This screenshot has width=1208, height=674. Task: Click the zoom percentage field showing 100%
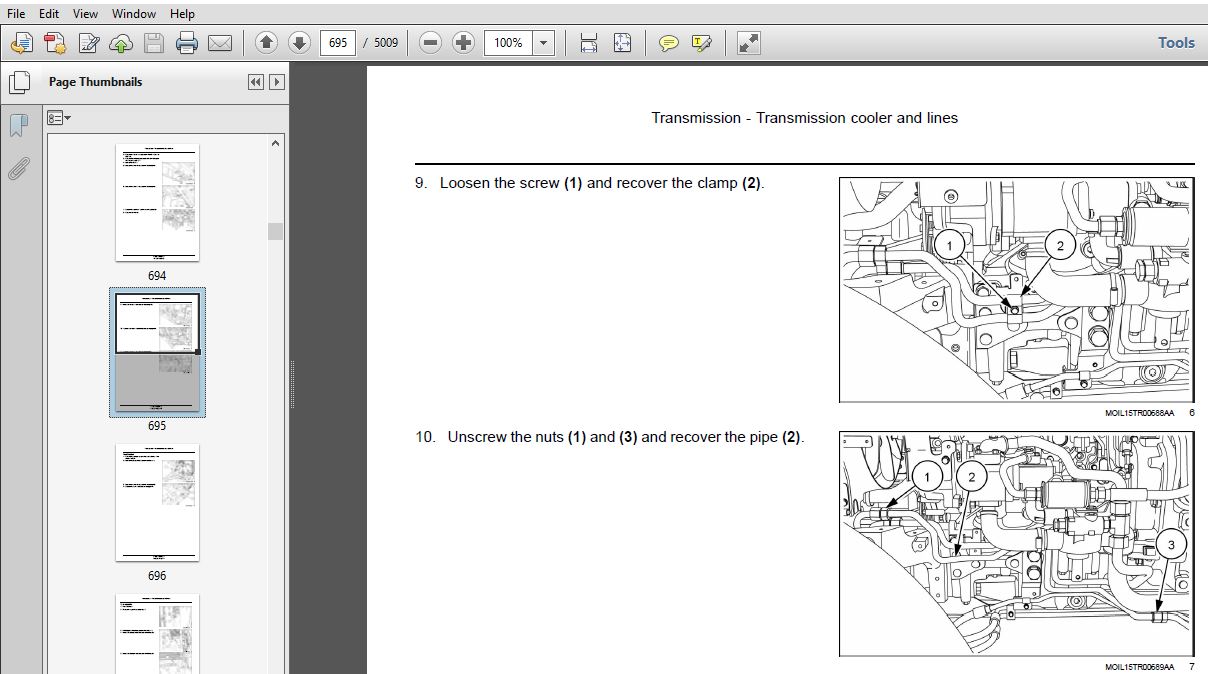[509, 43]
